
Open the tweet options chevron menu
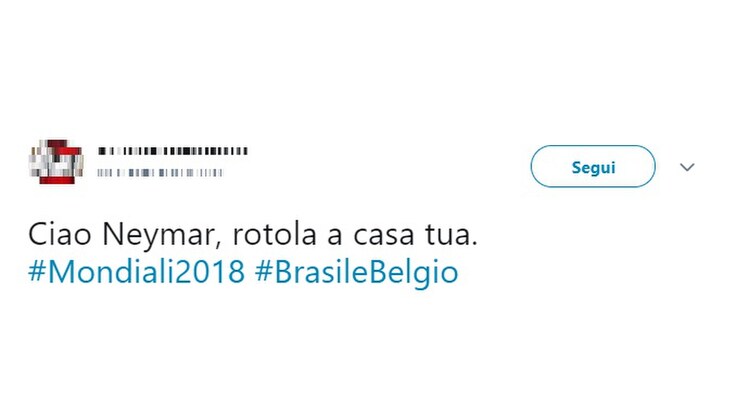(687, 167)
